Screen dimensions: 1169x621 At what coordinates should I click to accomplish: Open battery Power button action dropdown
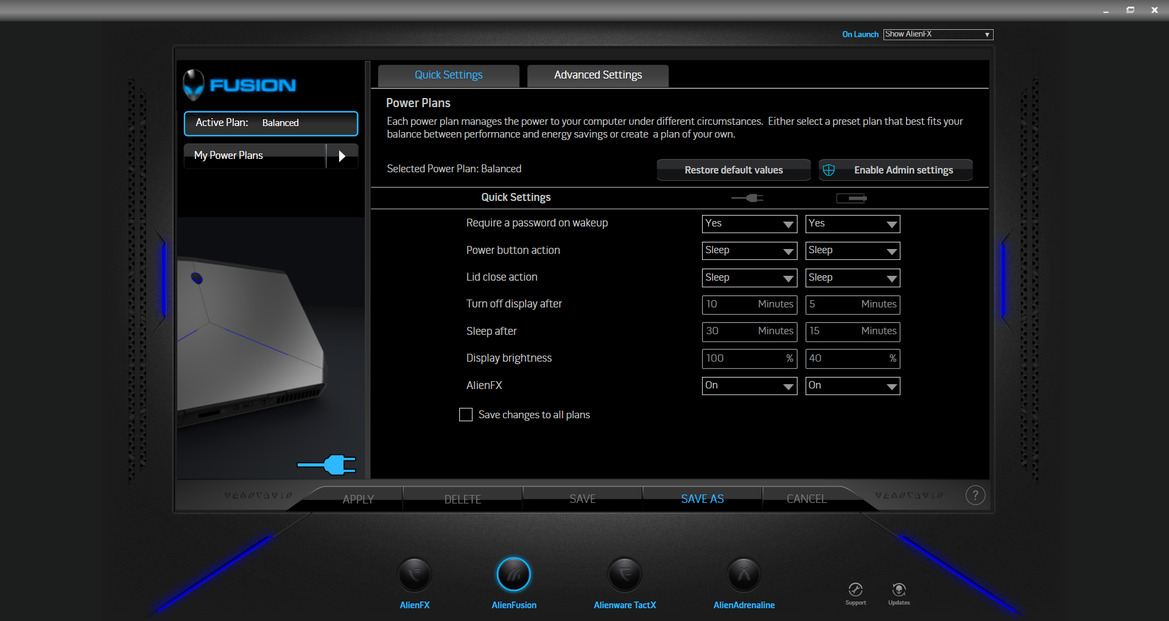click(853, 250)
